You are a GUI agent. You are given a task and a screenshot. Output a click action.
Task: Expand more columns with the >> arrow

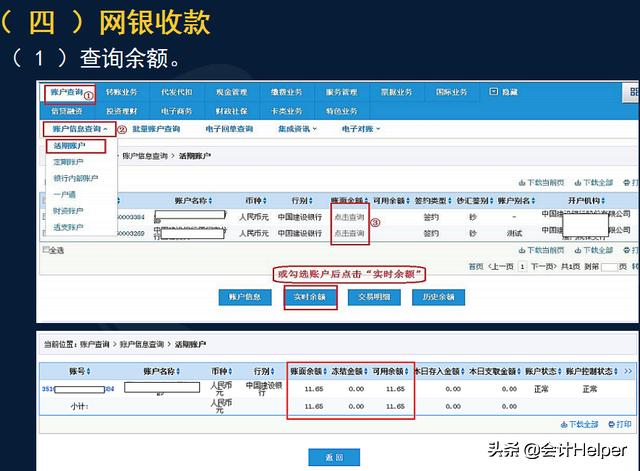click(628, 371)
